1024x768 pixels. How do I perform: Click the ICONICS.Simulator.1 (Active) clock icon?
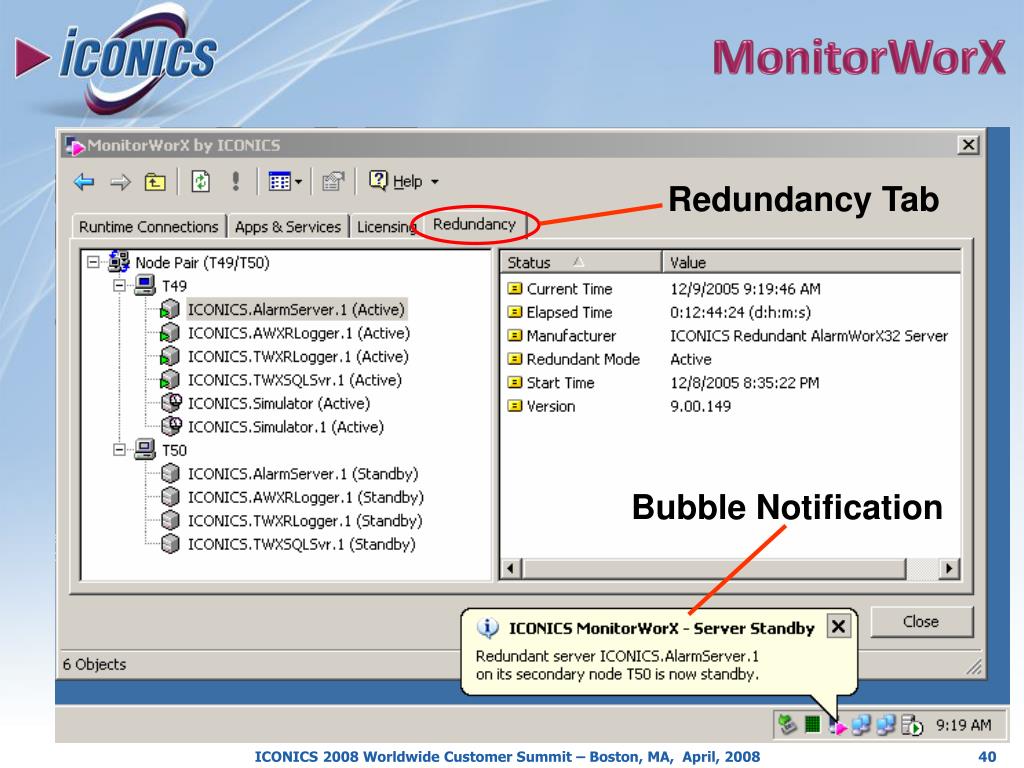172,426
